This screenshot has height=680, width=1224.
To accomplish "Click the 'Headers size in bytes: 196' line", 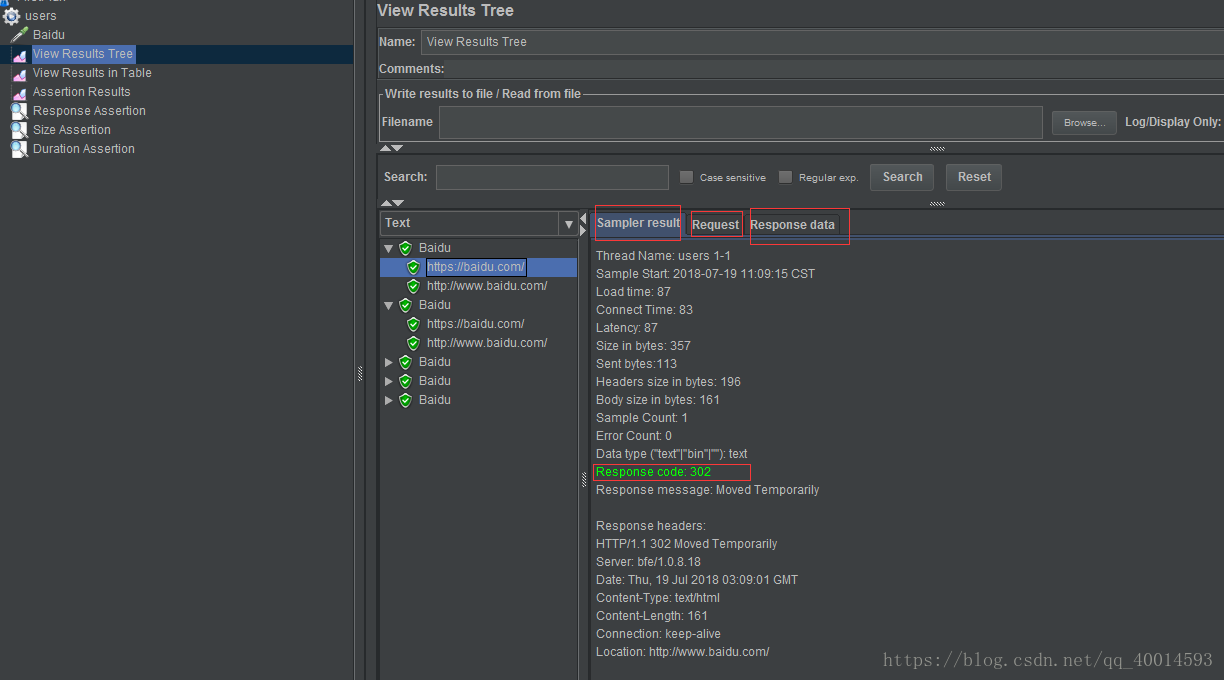I will coord(668,382).
